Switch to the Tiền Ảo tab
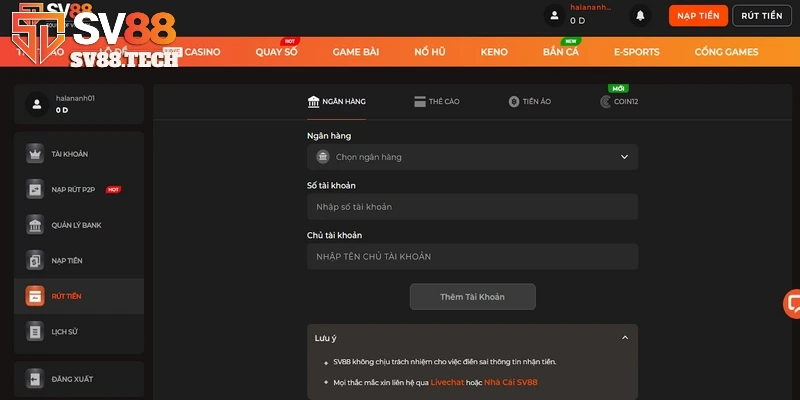This screenshot has height=400, width=800. tap(530, 101)
